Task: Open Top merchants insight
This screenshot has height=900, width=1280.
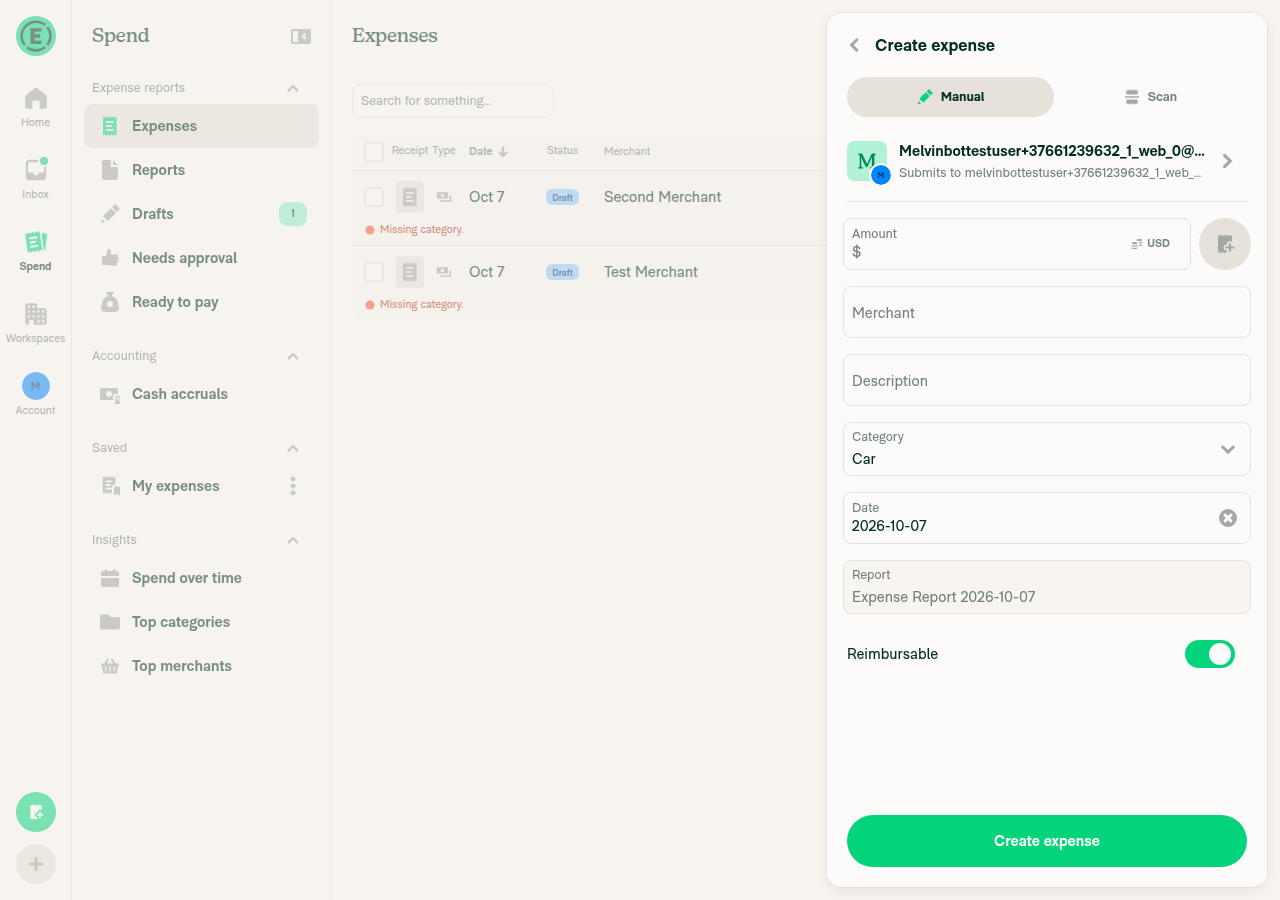Action: (x=201, y=666)
